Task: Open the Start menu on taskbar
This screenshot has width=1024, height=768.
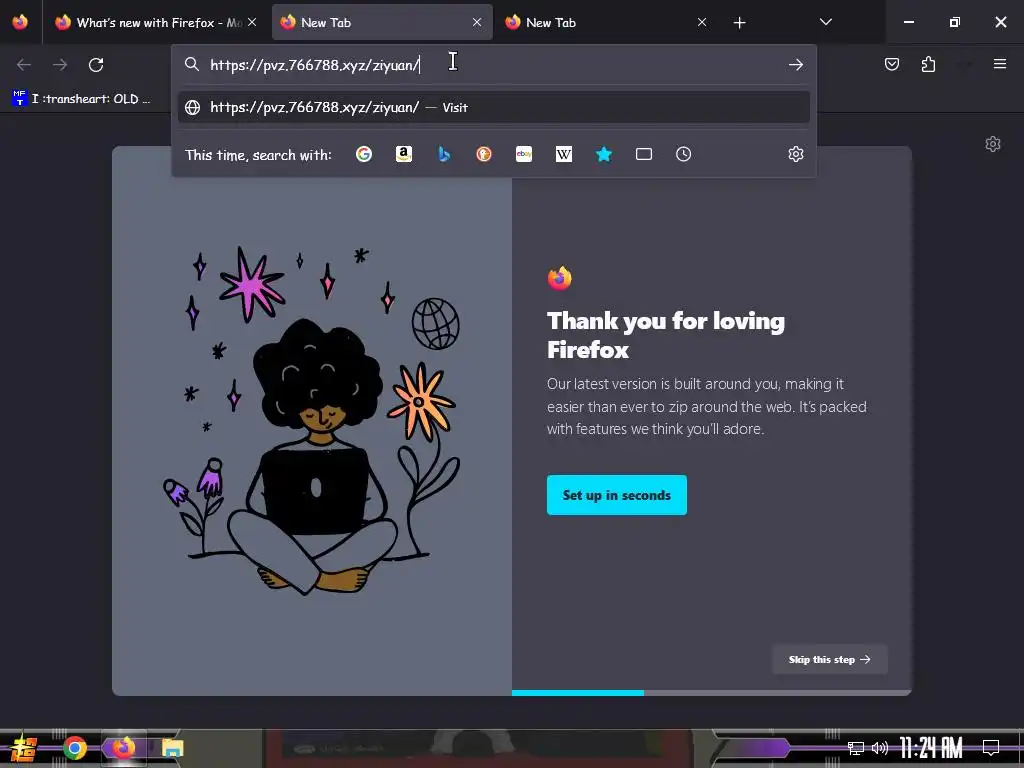Action: (24, 748)
